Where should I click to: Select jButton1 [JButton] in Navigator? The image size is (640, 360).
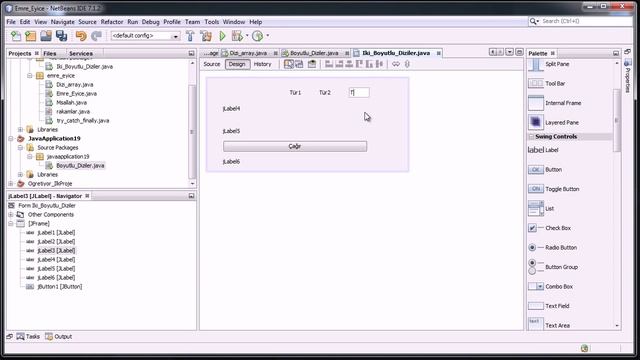coord(60,287)
